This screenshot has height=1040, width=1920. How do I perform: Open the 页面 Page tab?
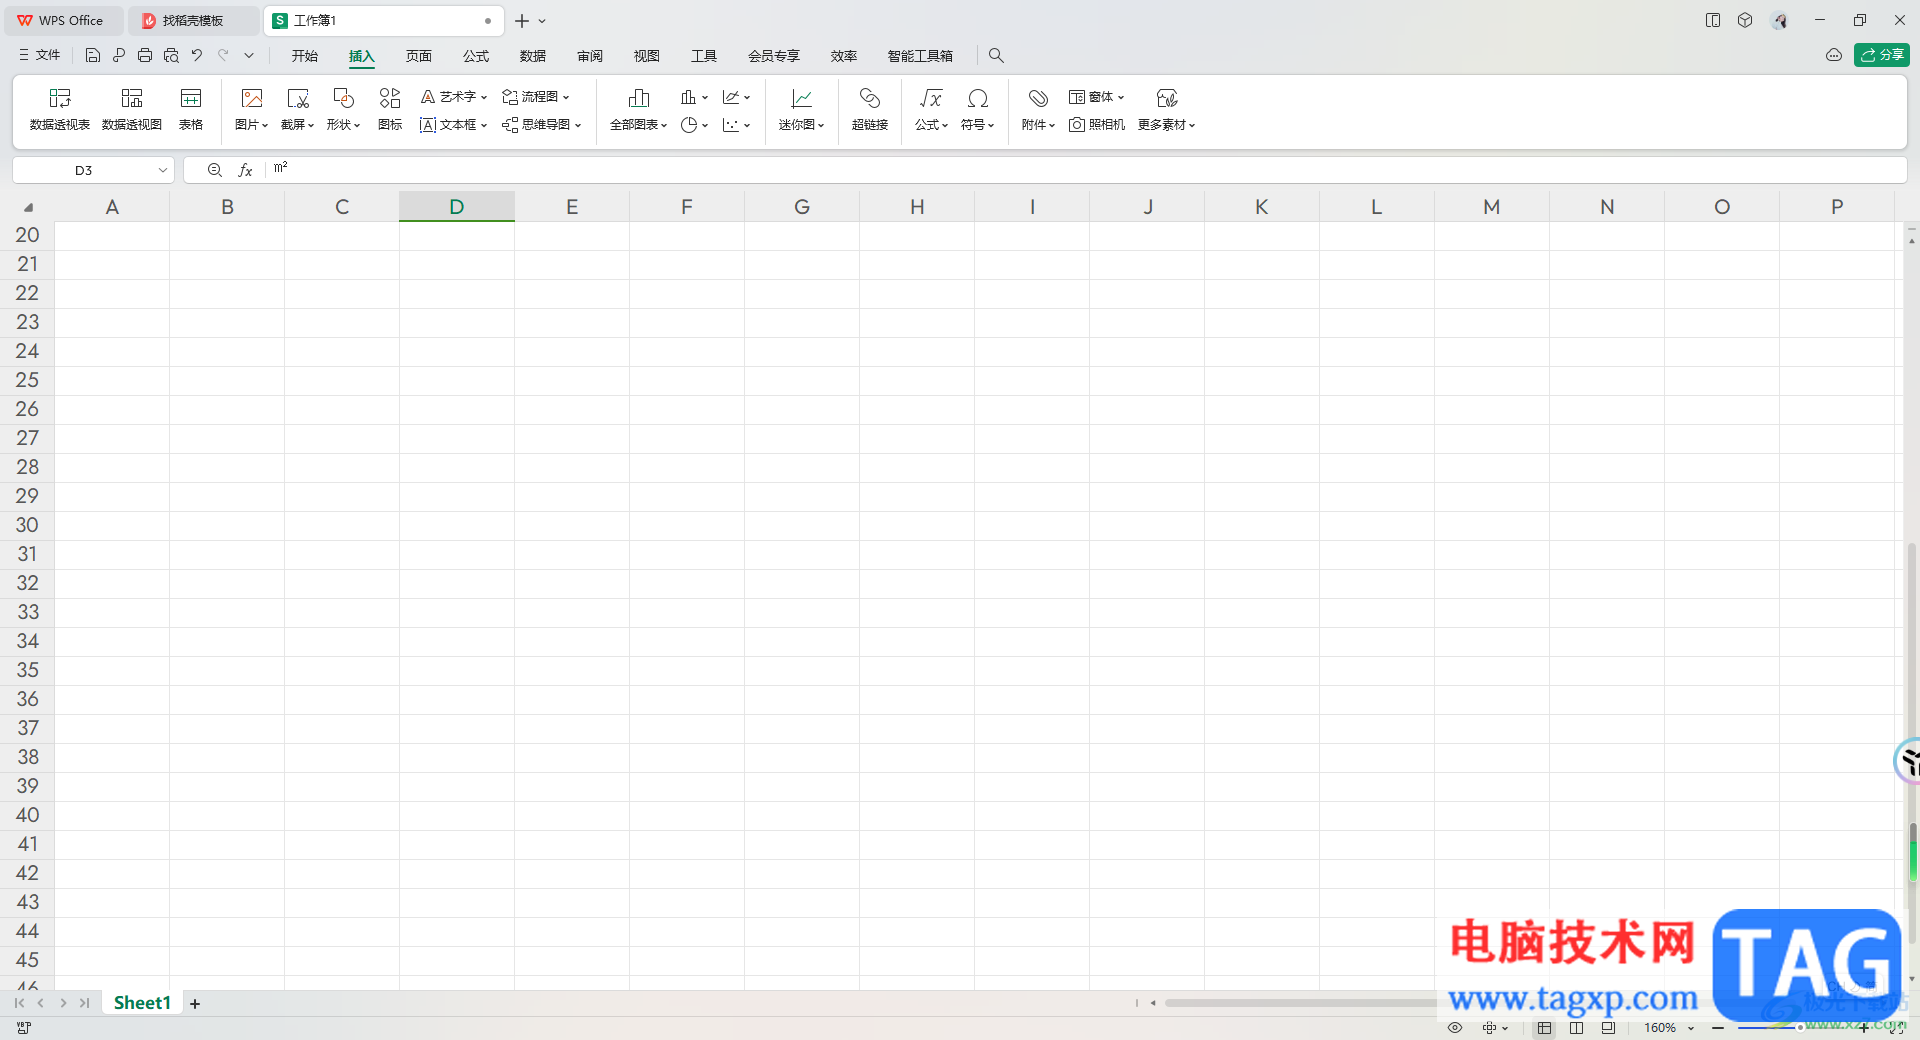pos(419,56)
